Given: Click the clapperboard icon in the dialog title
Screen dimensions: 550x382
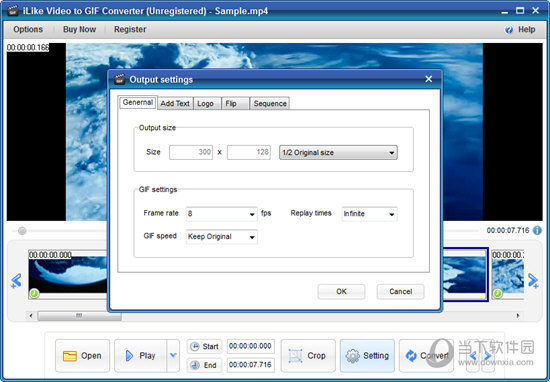Looking at the screenshot, I should point(120,79).
